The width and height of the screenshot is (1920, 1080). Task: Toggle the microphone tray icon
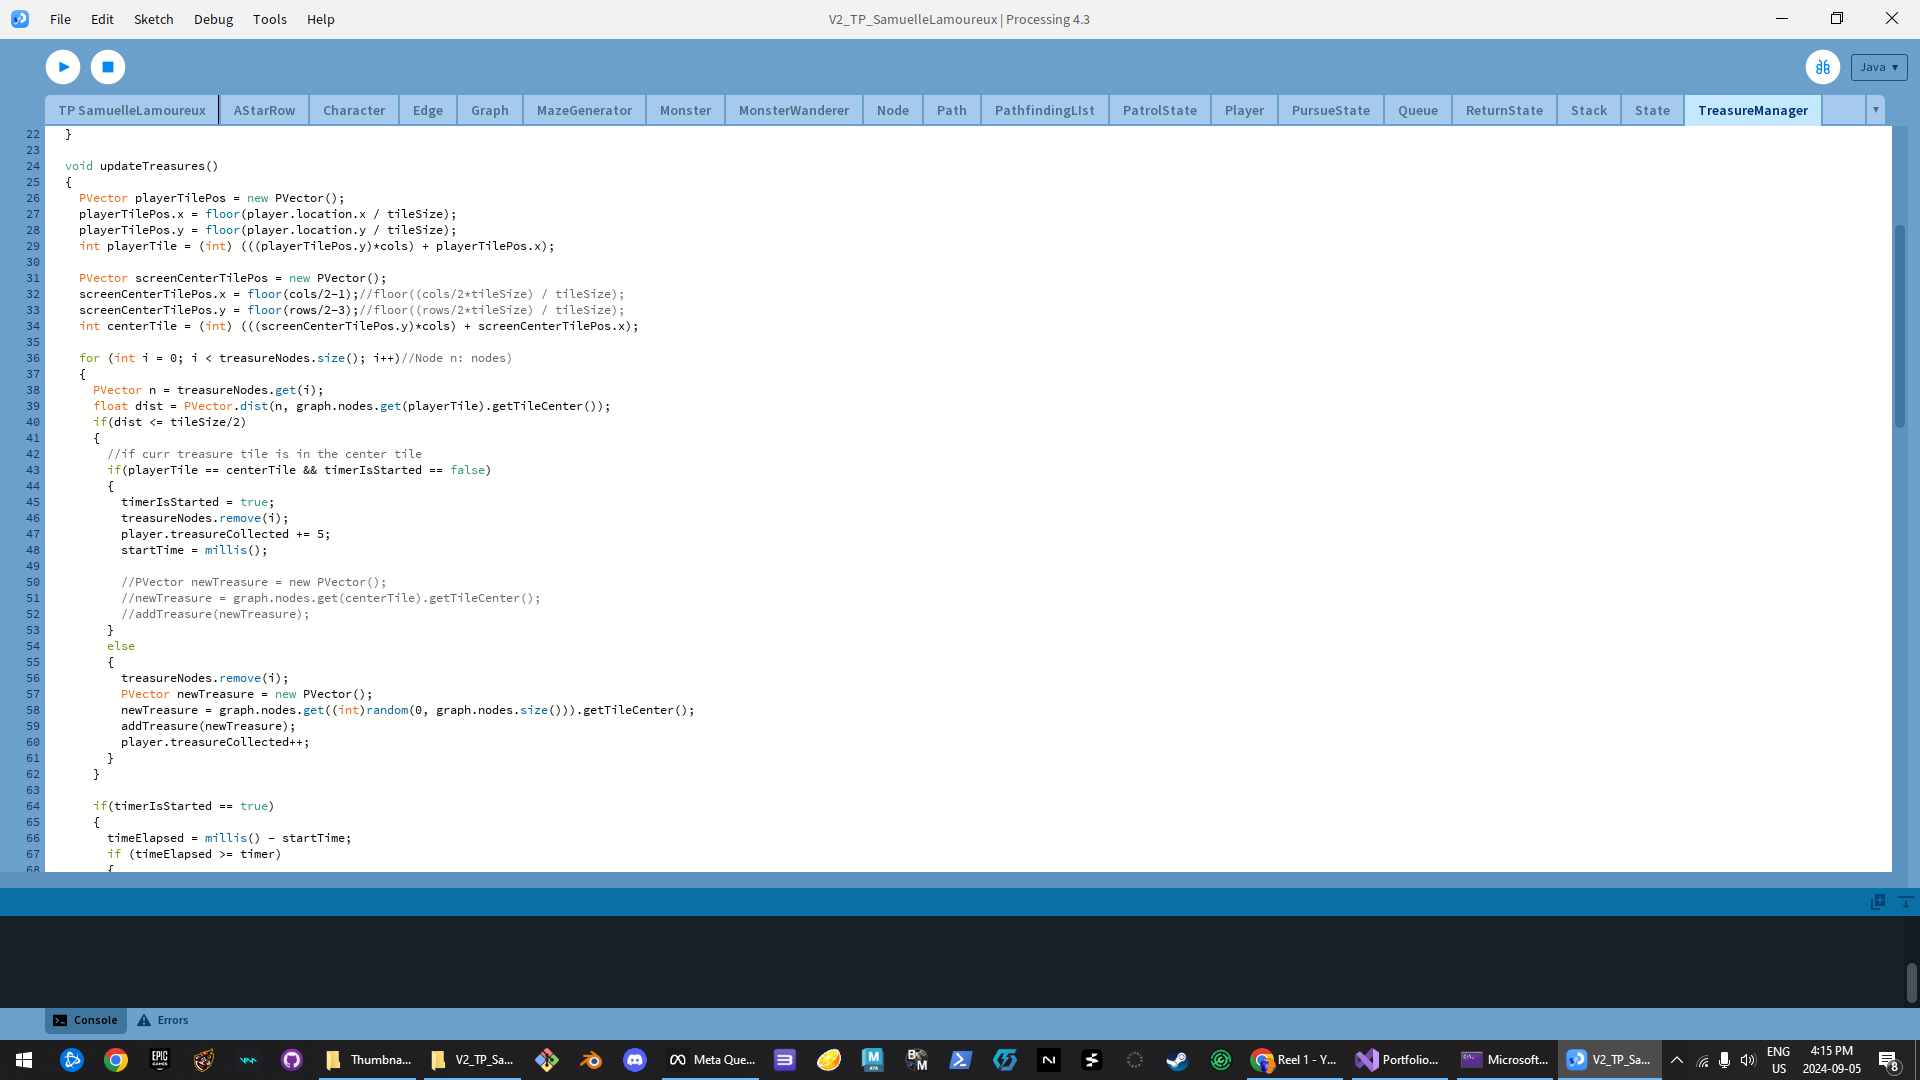click(x=1724, y=1060)
